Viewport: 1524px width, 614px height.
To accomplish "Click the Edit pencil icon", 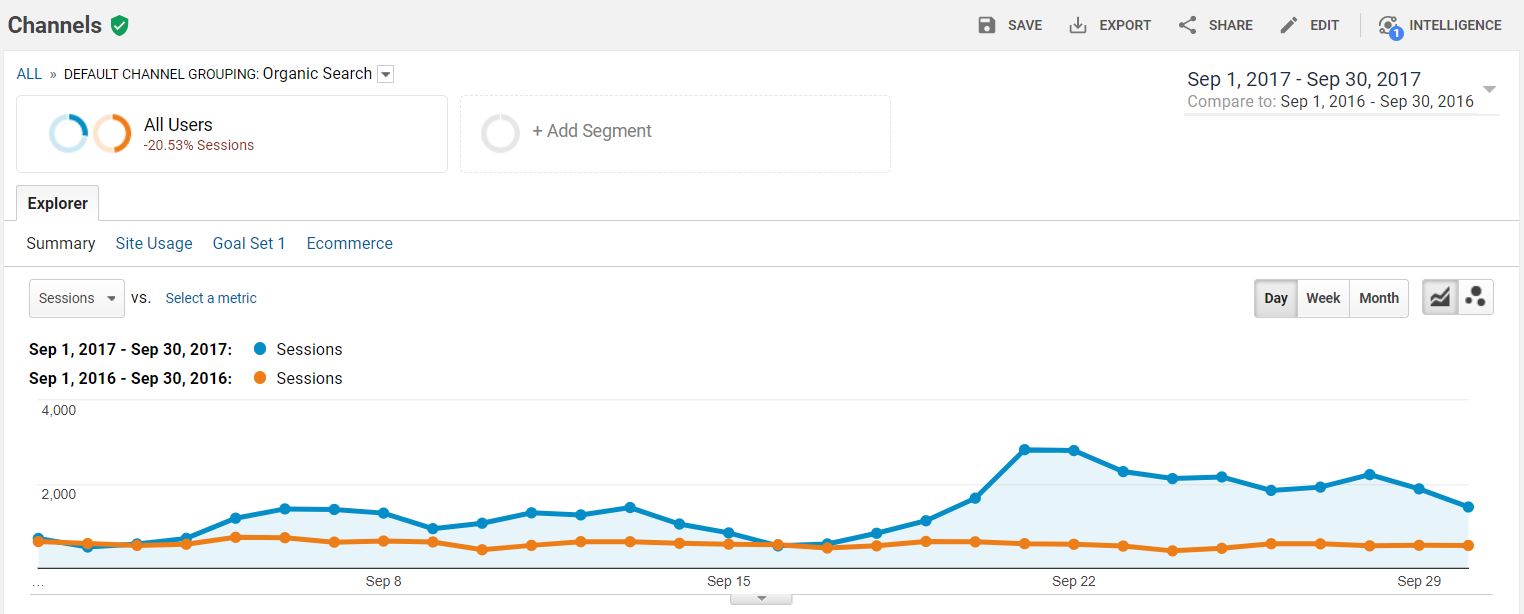I will click(1289, 25).
